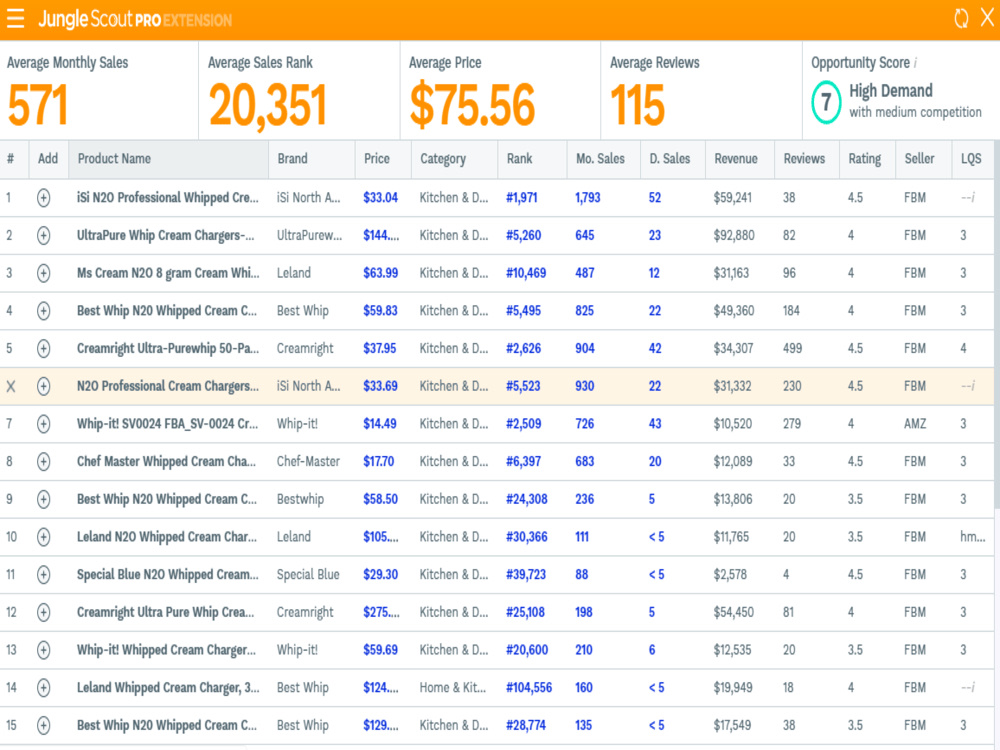Close the Jungle Scout extension window
1000x750 pixels.
pyautogui.click(x=987, y=18)
